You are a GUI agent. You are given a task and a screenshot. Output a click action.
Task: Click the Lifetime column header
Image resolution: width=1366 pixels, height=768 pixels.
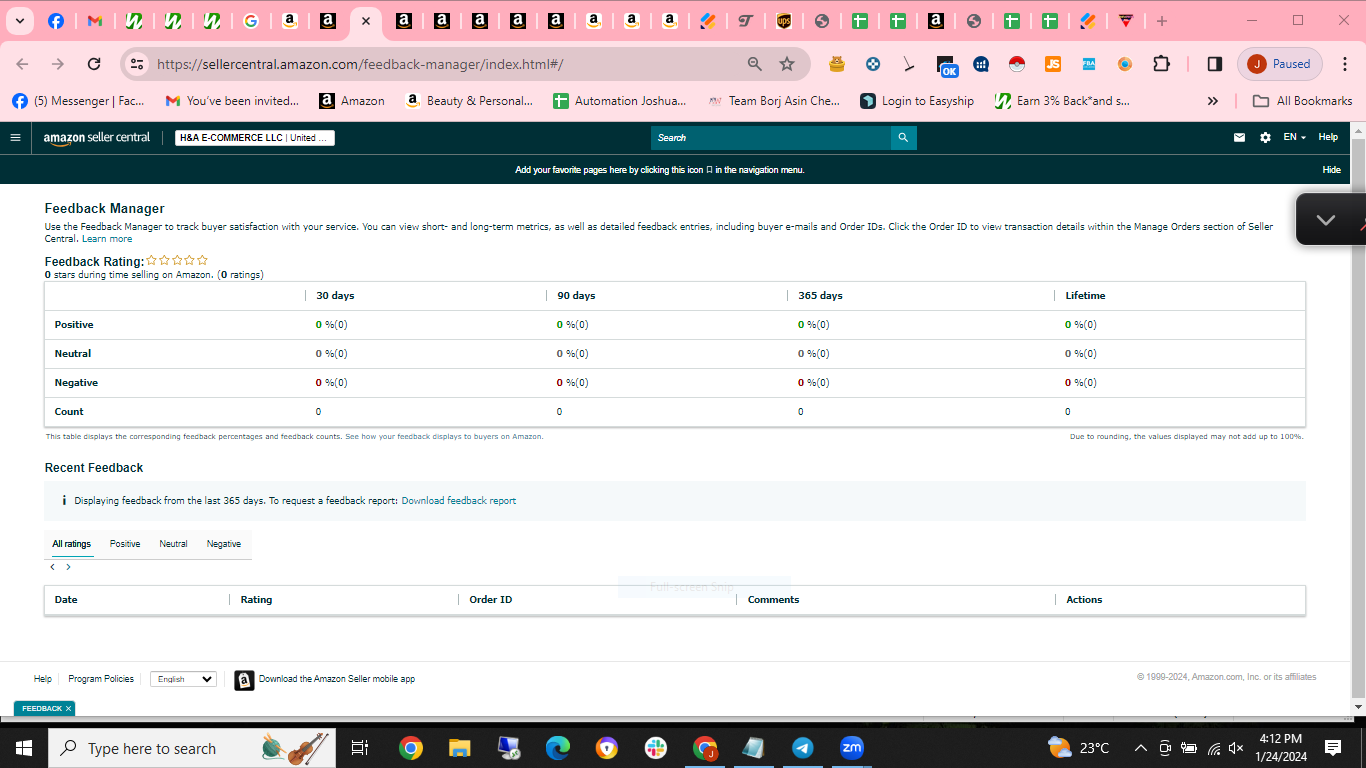(x=1085, y=296)
